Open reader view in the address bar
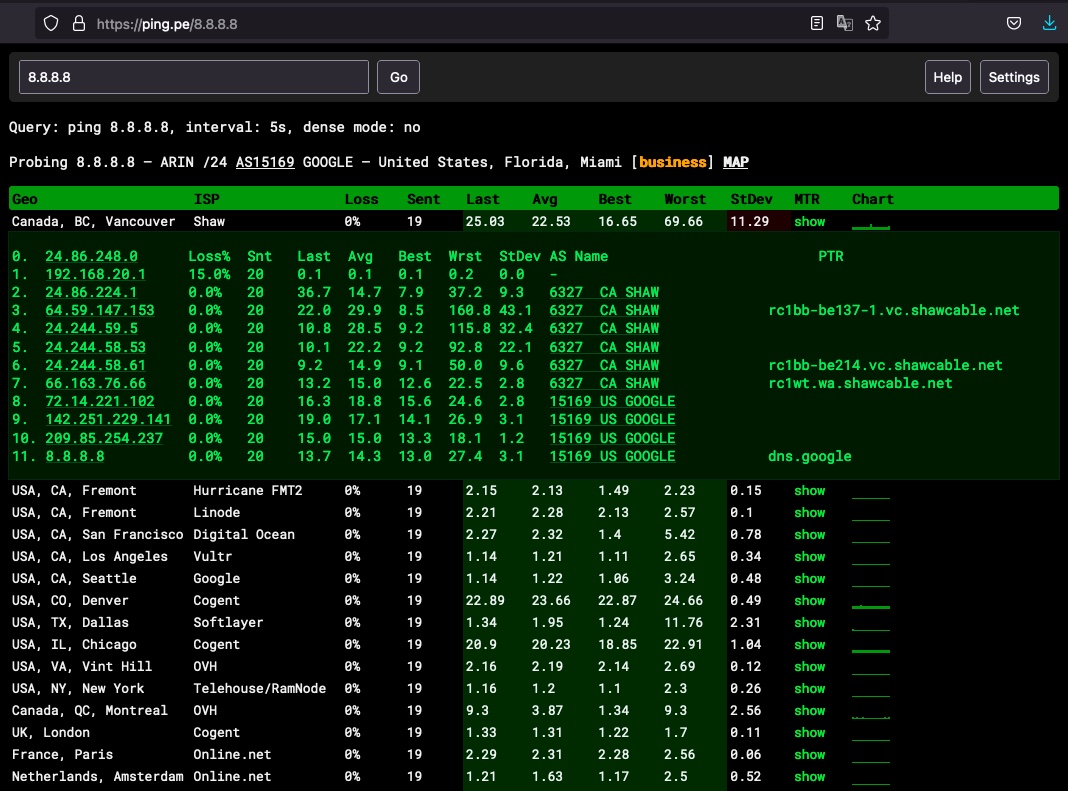1068x791 pixels. [x=816, y=22]
